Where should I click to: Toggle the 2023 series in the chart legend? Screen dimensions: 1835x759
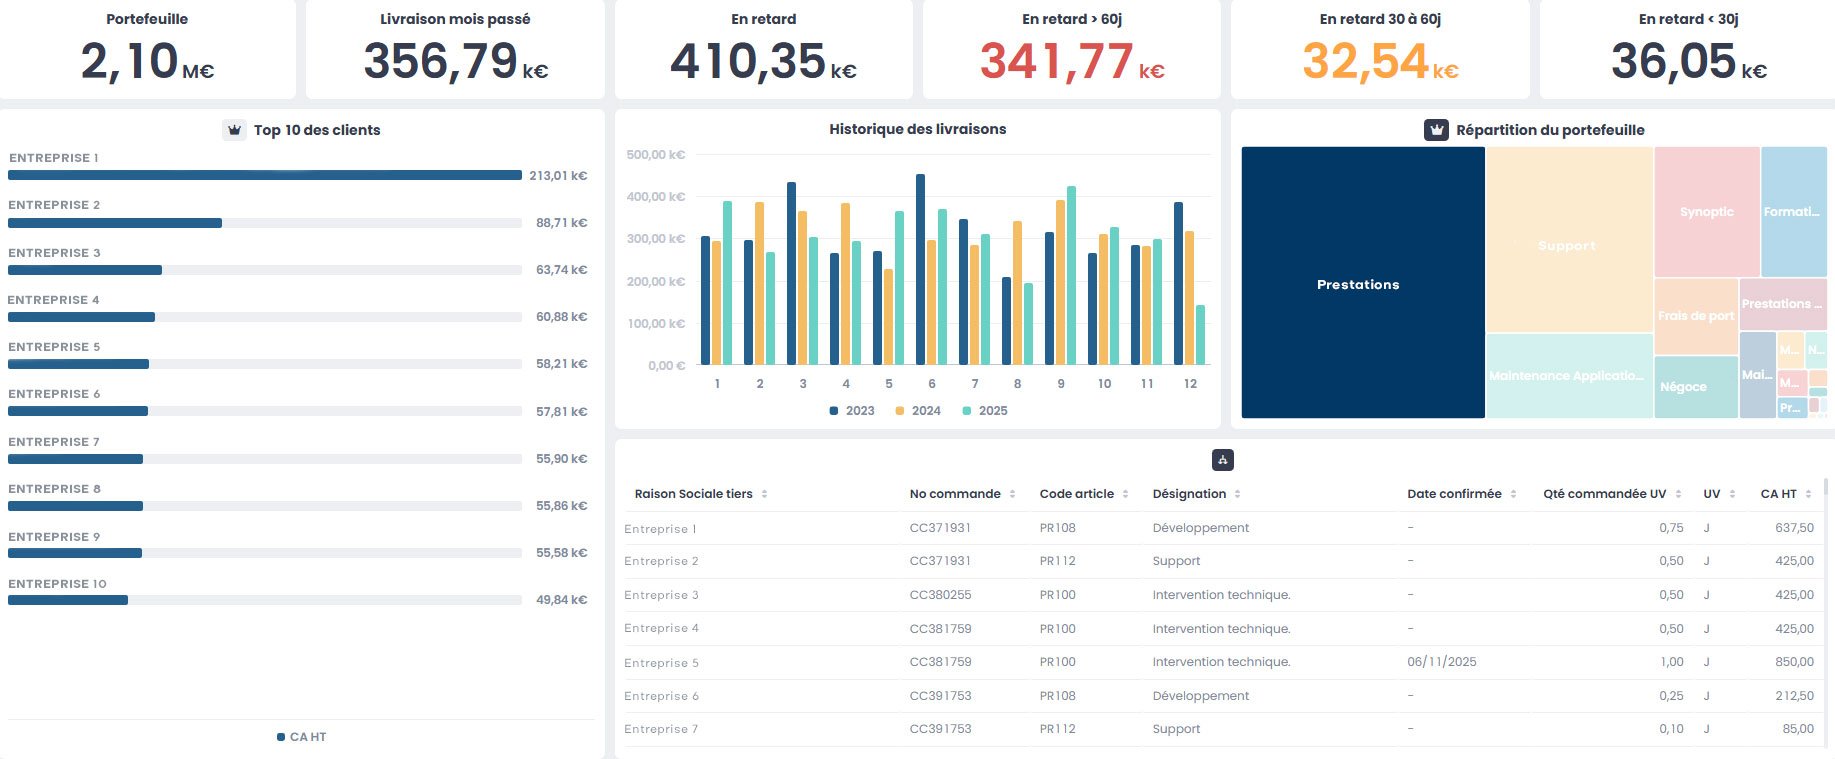click(x=852, y=411)
